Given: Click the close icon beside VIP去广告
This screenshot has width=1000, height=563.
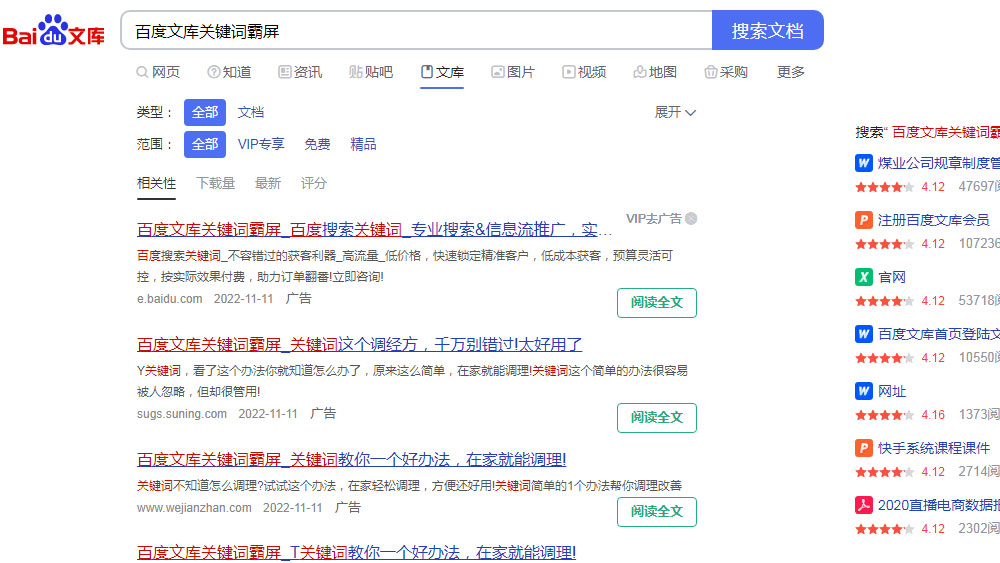Looking at the screenshot, I should pos(691,219).
